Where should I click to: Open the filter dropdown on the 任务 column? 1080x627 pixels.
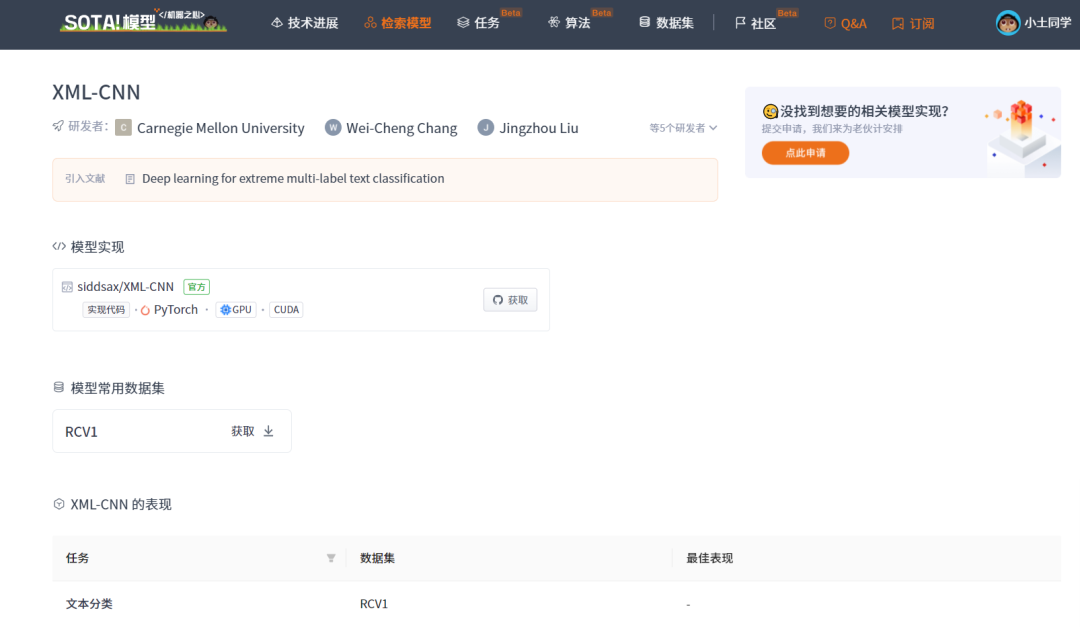tap(330, 558)
